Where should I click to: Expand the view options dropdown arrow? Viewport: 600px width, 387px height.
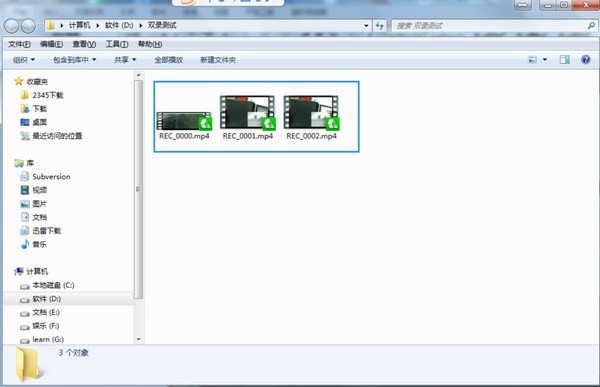point(545,60)
